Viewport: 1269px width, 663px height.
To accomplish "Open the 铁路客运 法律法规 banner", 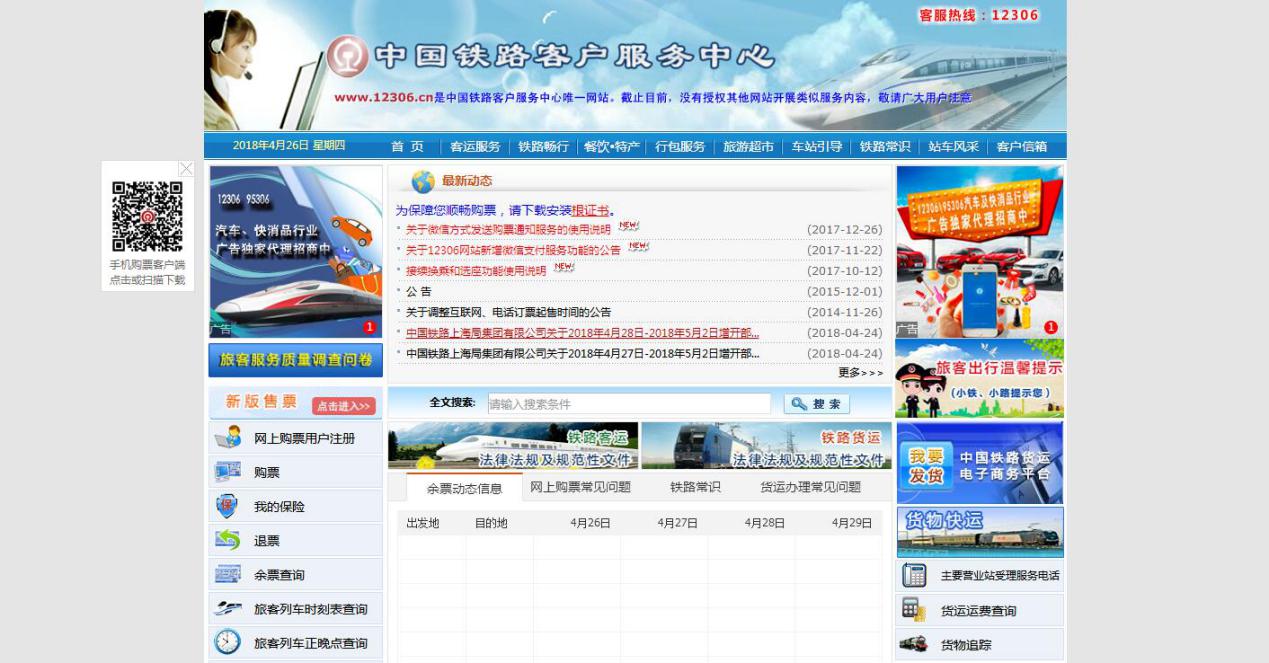I will pos(513,445).
